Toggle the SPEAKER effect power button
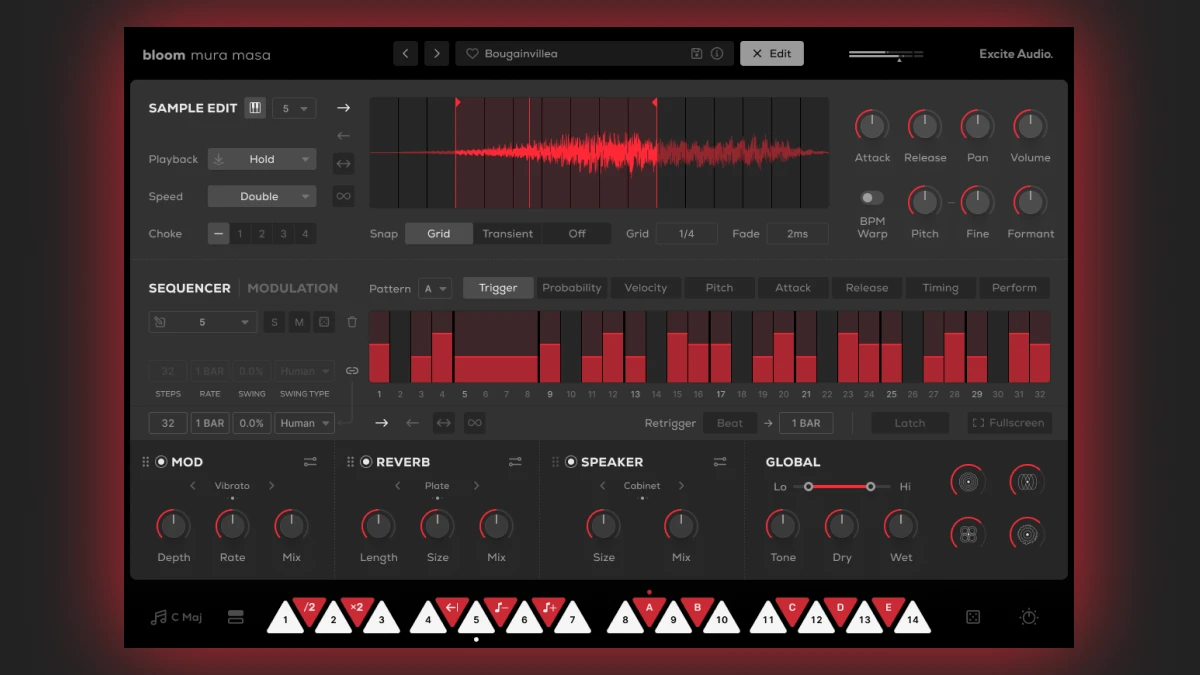 coord(571,462)
